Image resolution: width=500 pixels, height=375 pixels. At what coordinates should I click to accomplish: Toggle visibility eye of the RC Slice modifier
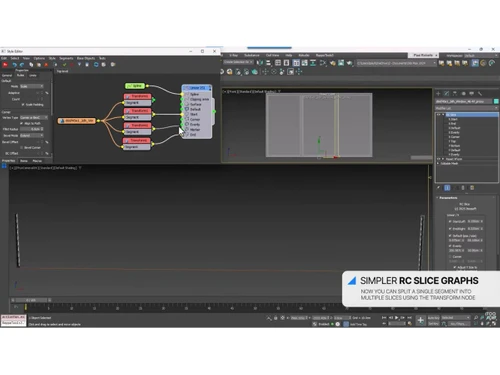pos(438,115)
